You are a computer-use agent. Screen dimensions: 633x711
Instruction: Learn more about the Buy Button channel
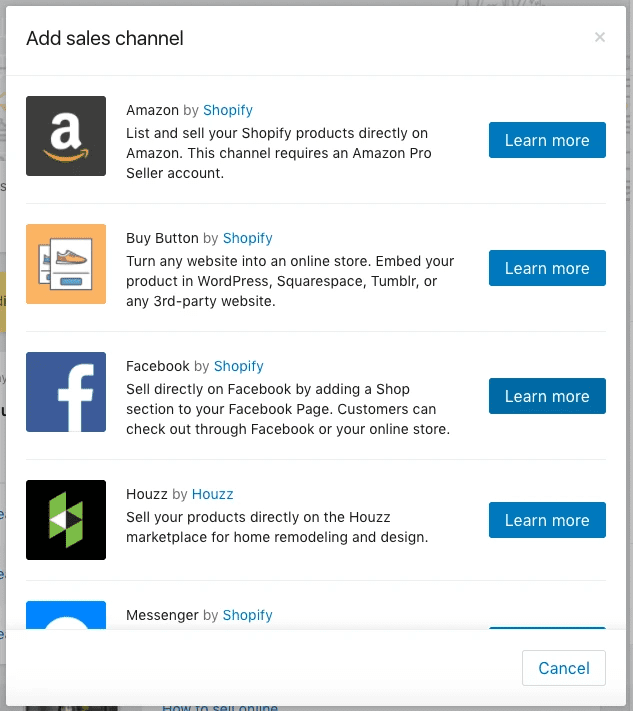tap(547, 268)
